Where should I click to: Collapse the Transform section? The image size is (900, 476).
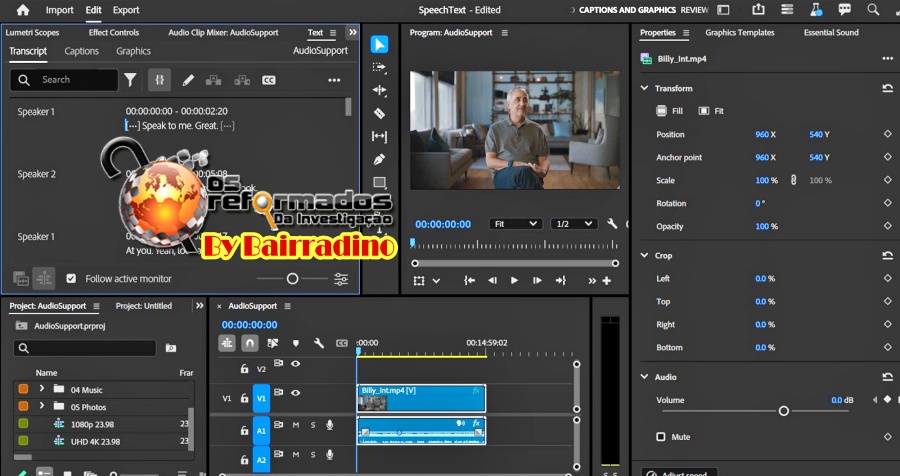click(644, 88)
